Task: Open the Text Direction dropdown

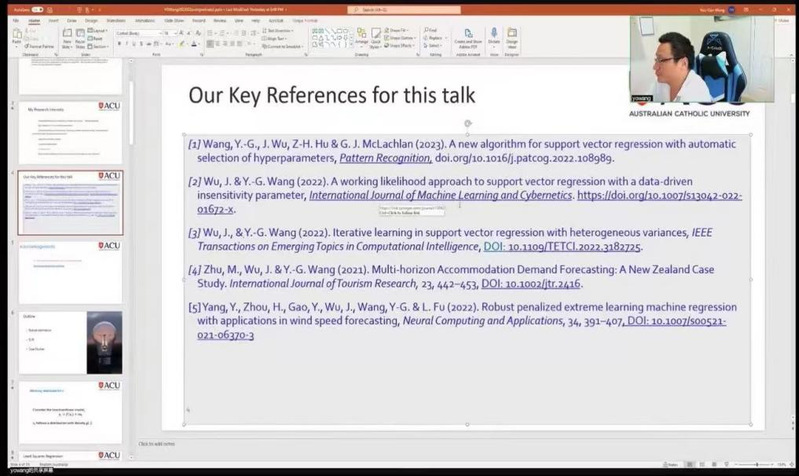Action: 277,31
